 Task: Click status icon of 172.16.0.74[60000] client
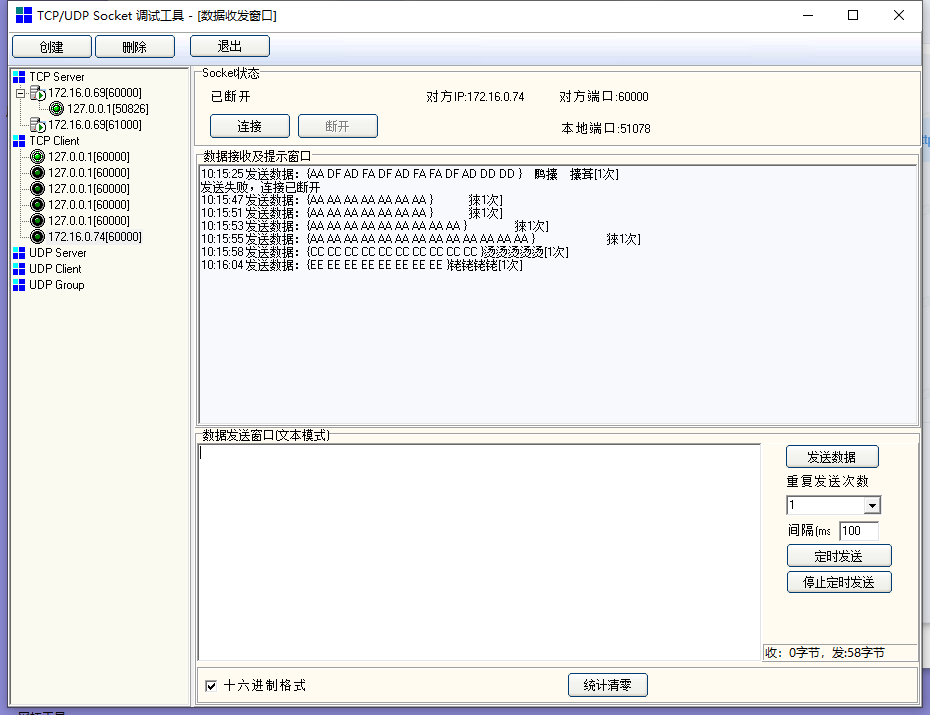[x=38, y=237]
